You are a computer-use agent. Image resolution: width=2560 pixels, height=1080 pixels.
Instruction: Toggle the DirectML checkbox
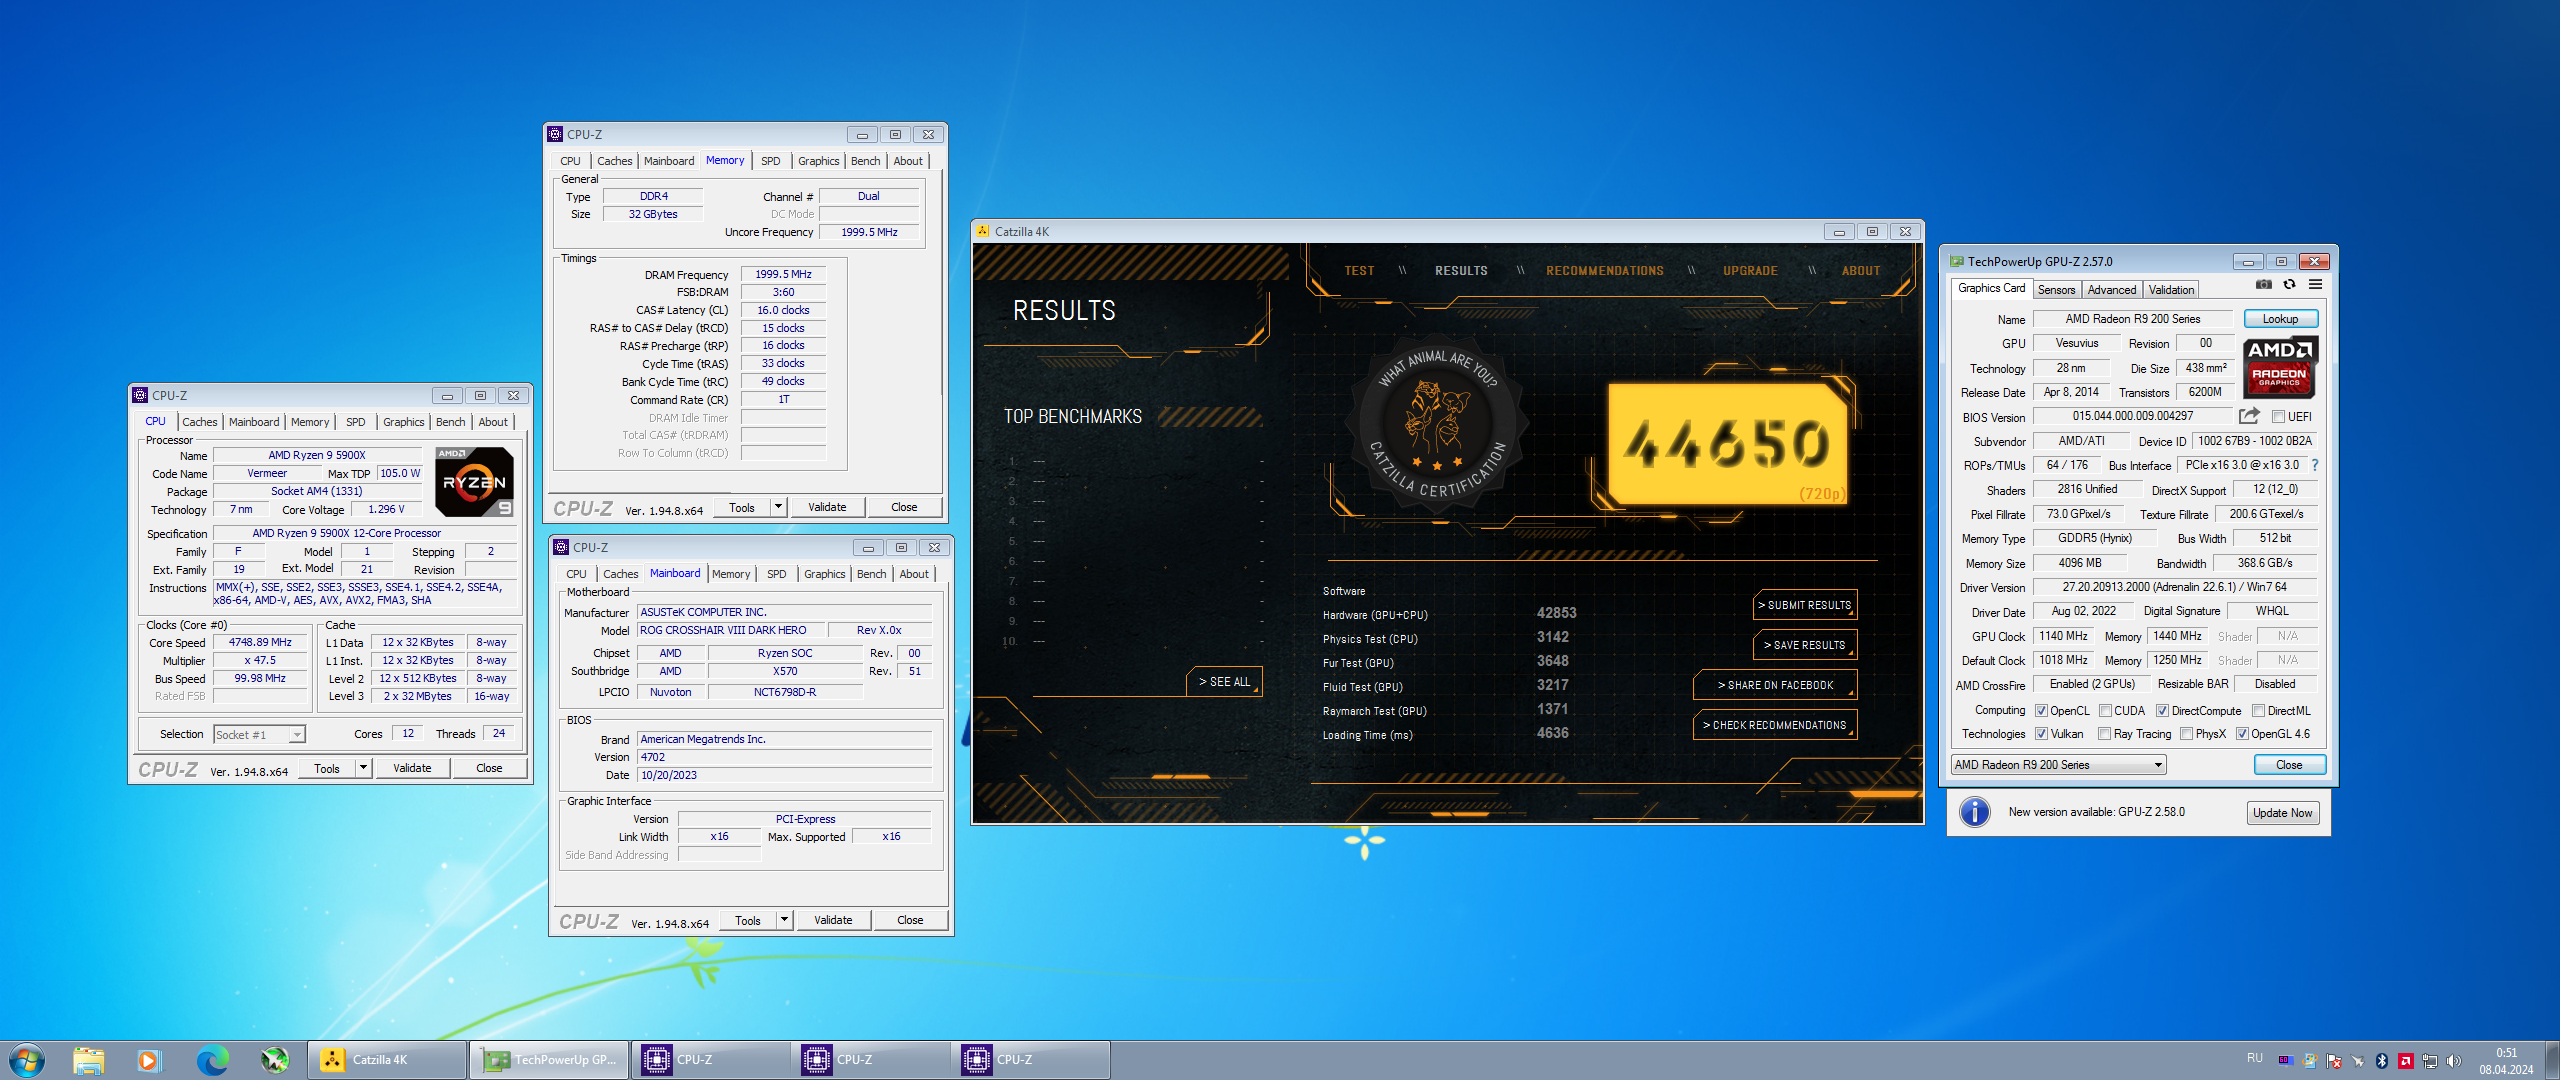[2259, 711]
